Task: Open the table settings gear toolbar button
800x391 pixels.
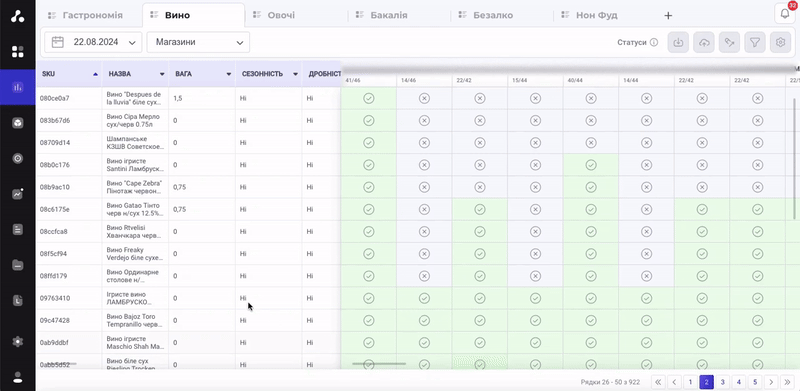Action: (780, 43)
